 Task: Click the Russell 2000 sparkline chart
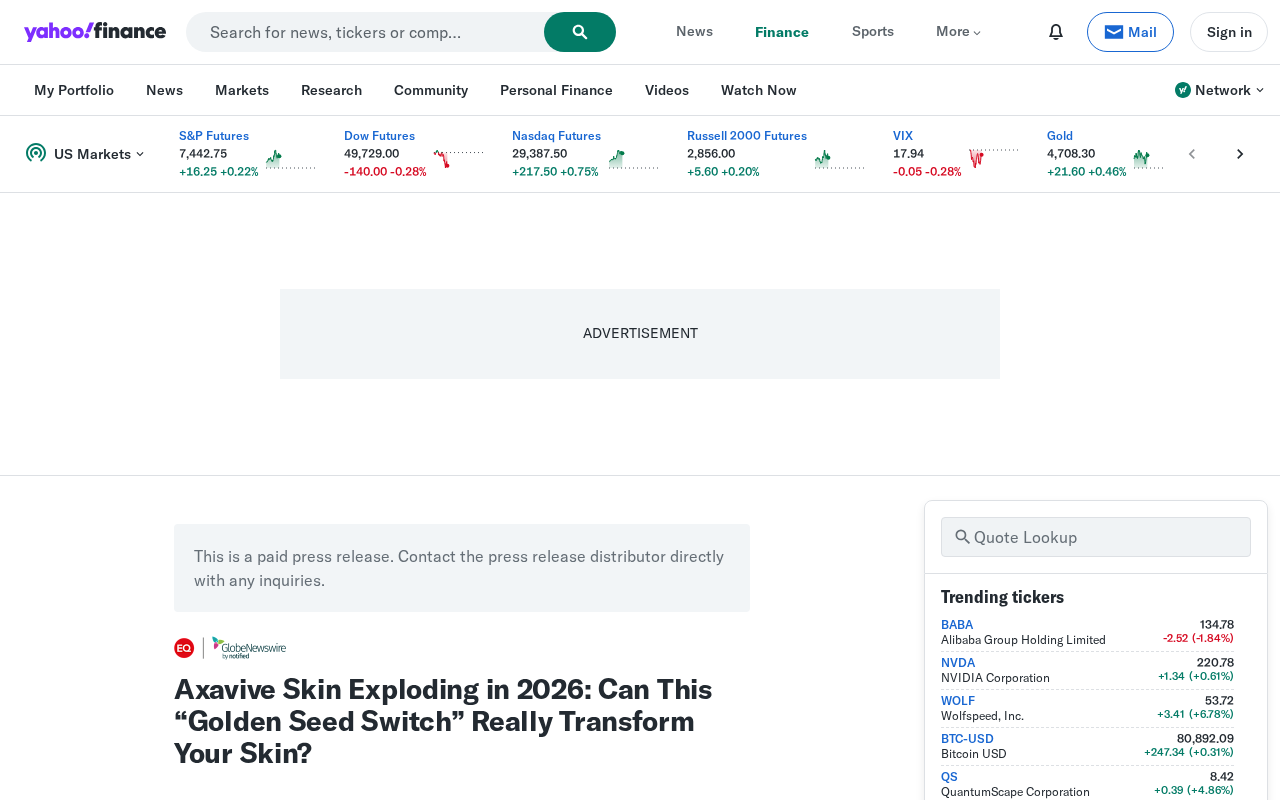coord(839,159)
